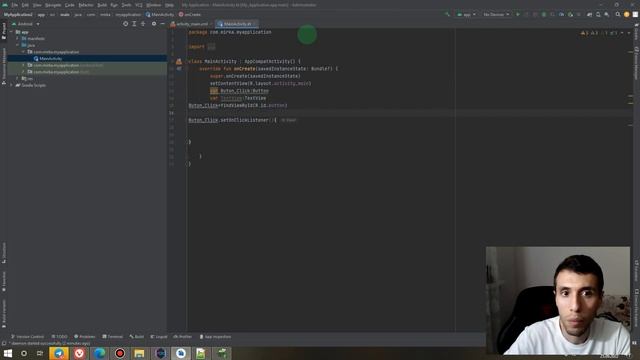Switch to the activity_main.xml editor tab
This screenshot has width=640, height=360.
(x=191, y=24)
